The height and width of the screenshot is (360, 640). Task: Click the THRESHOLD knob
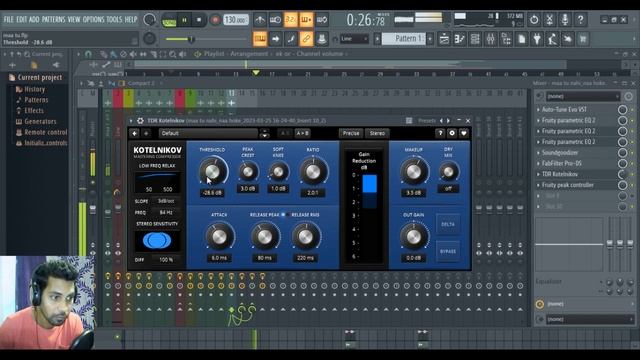pos(213,171)
